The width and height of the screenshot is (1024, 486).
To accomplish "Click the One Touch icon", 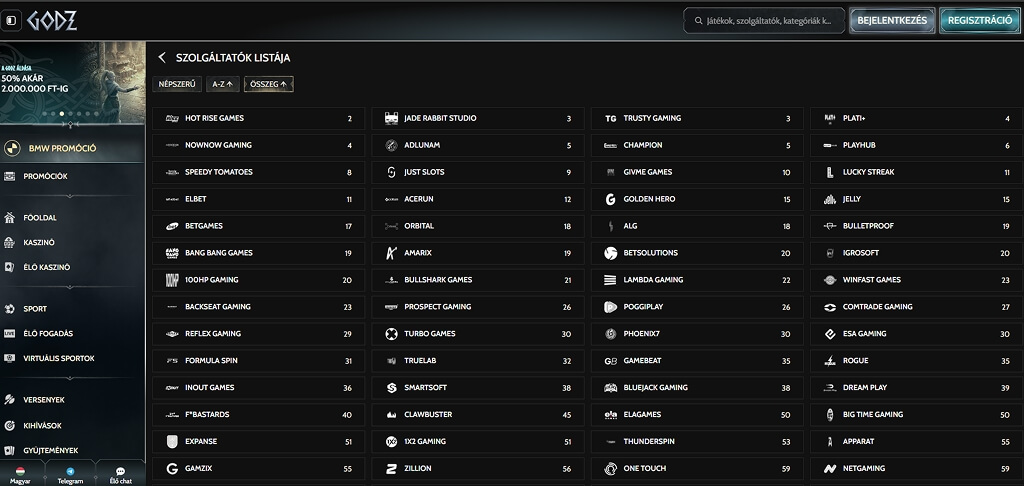I will coord(611,468).
